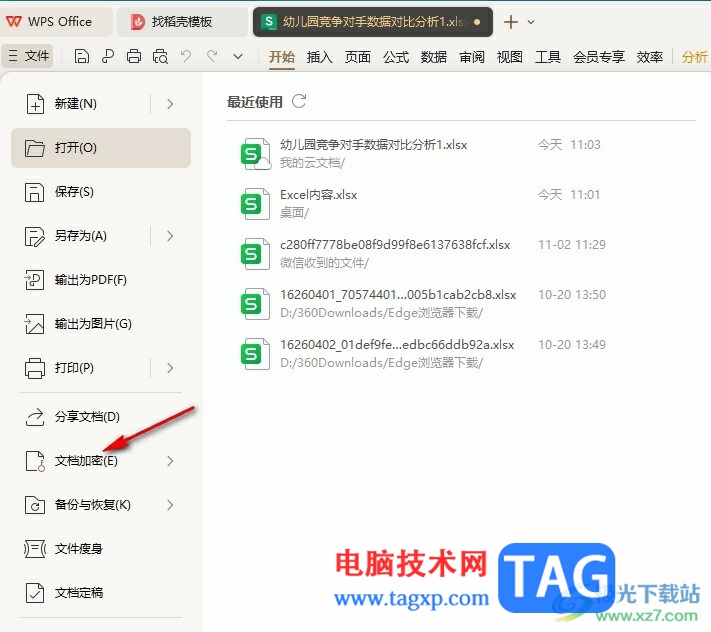Choose 分享文档(D) menu entry
Screen dimensions: 711x632
(101, 417)
